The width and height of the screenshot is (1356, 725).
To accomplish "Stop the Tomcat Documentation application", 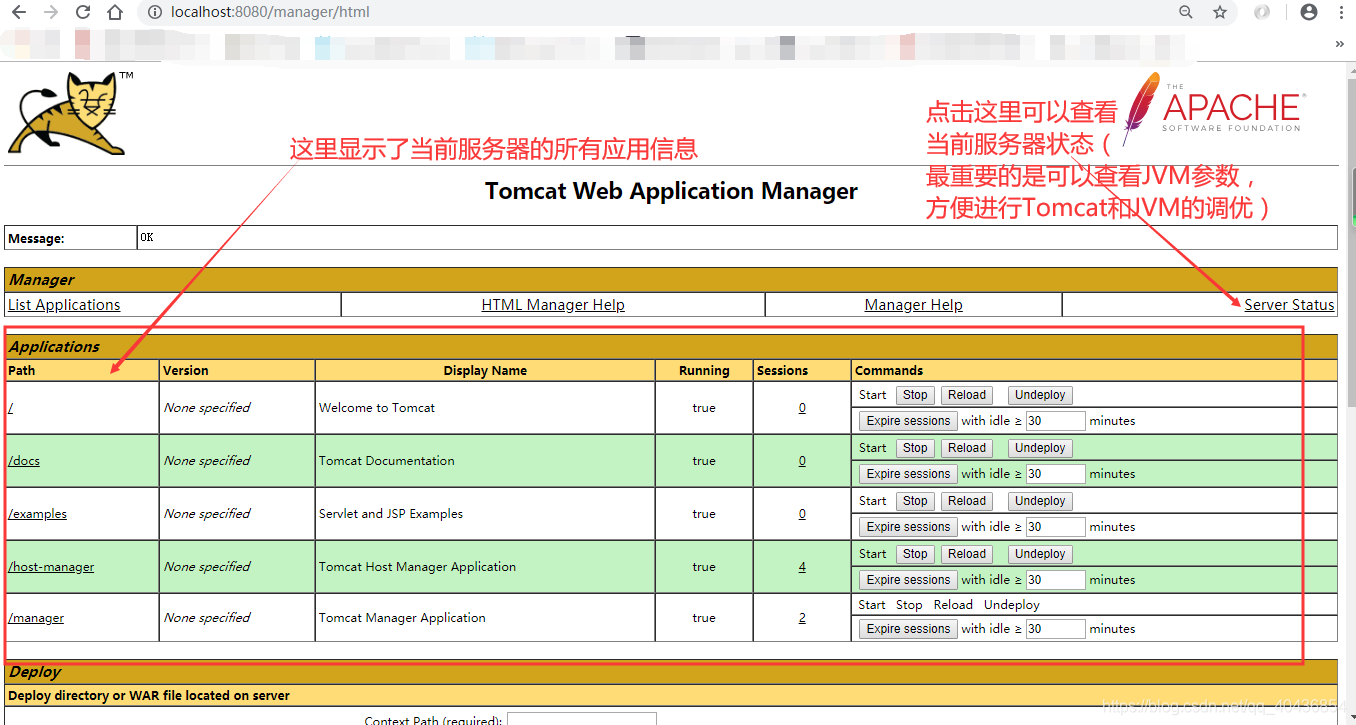I will [915, 448].
